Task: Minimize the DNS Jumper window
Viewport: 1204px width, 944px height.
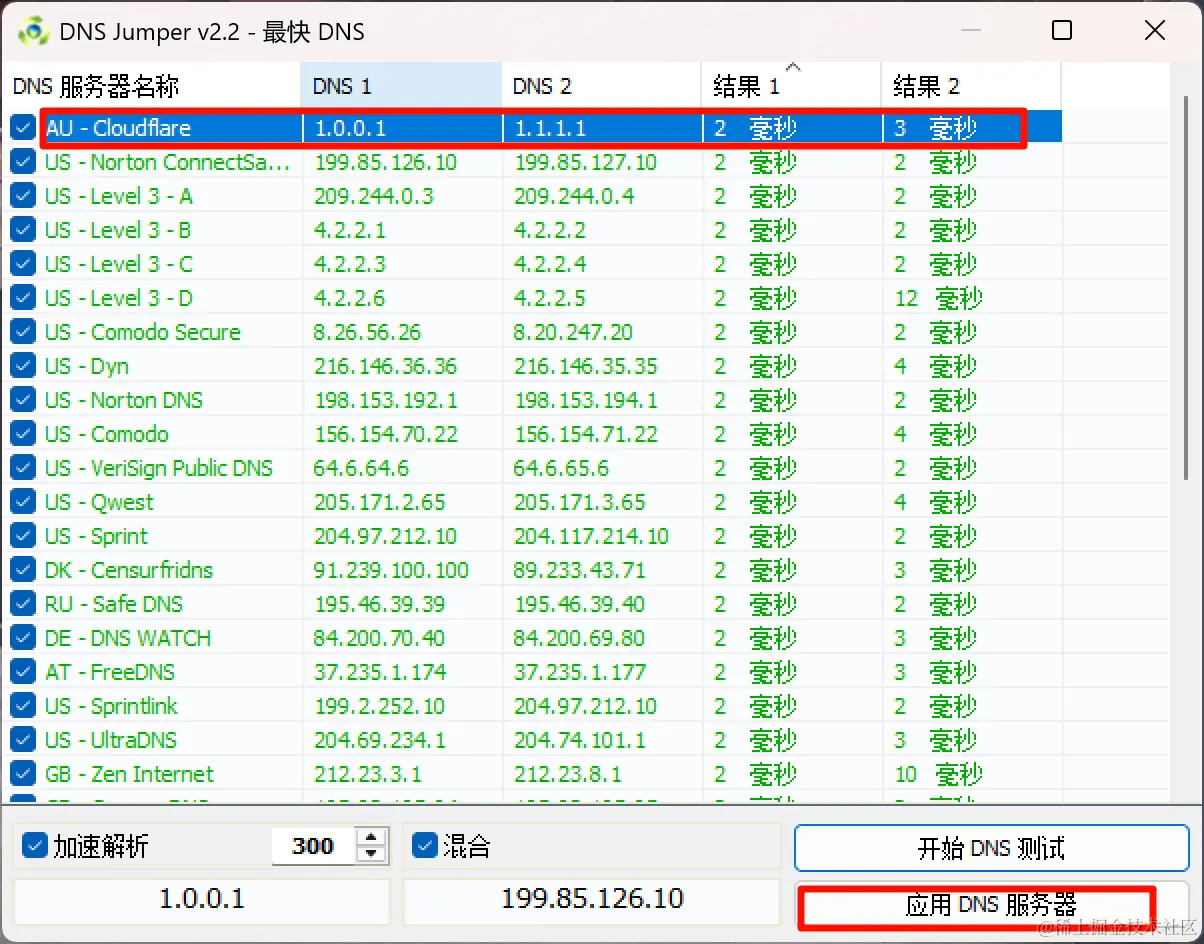Action: (969, 31)
